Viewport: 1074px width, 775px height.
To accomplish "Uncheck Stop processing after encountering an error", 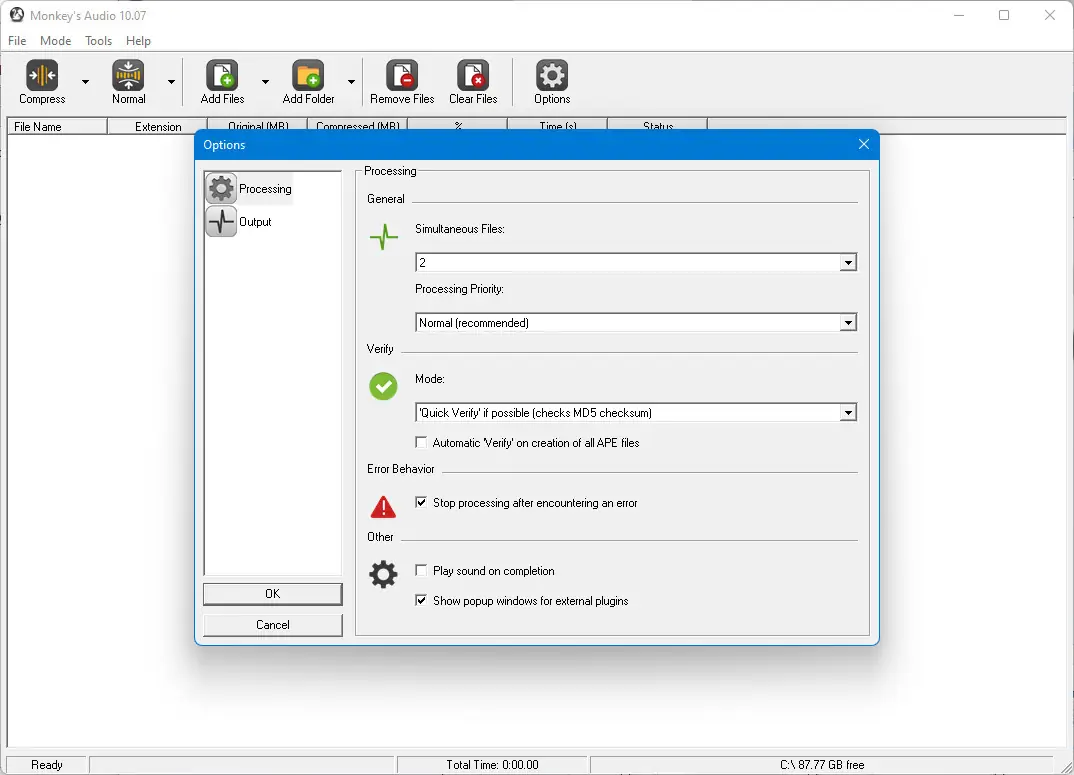I will [x=421, y=502].
